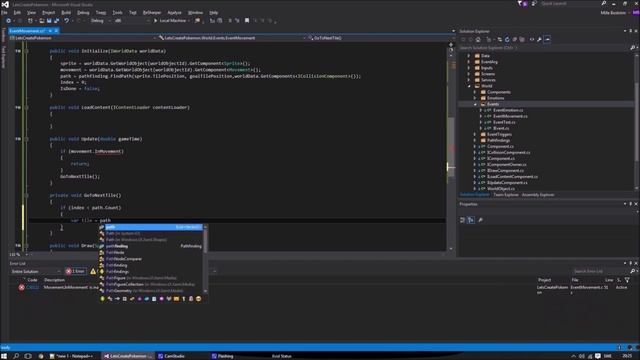Click the Save All toolbar icon
The image size is (640, 360).
point(56,20)
